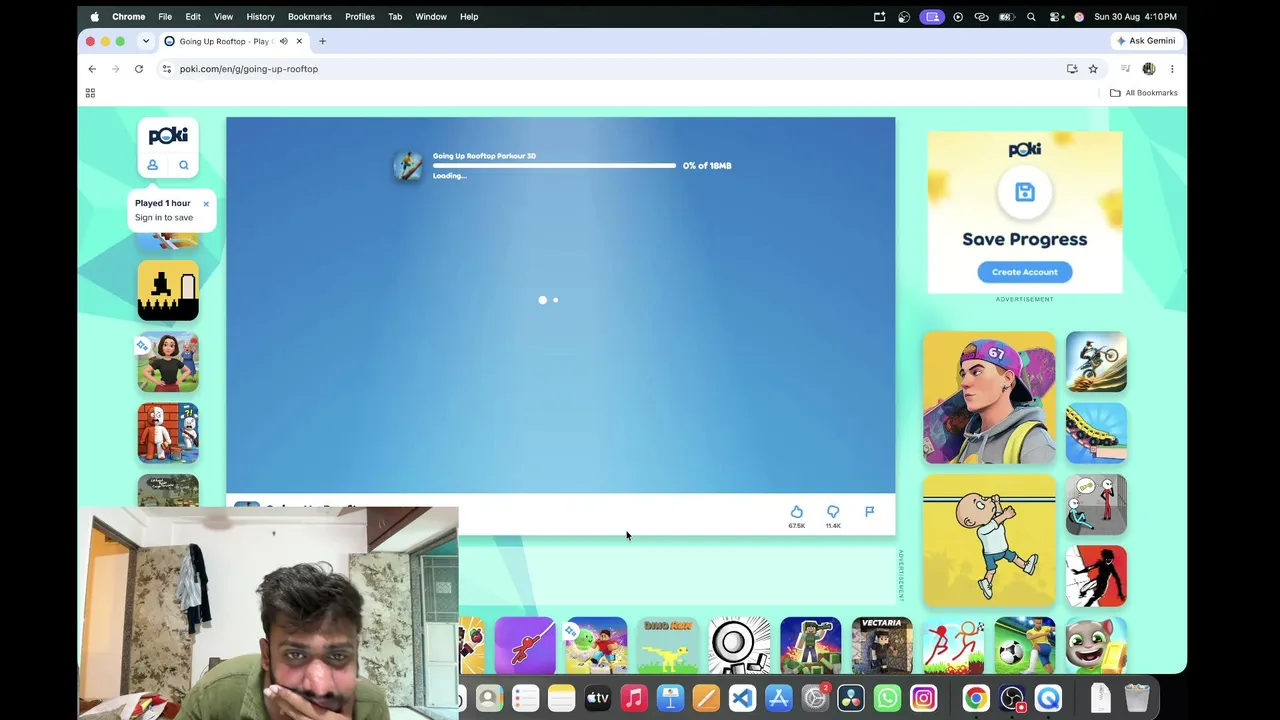This screenshot has width=1280, height=720.
Task: Launch Instagram from the dock
Action: pyautogui.click(x=923, y=698)
